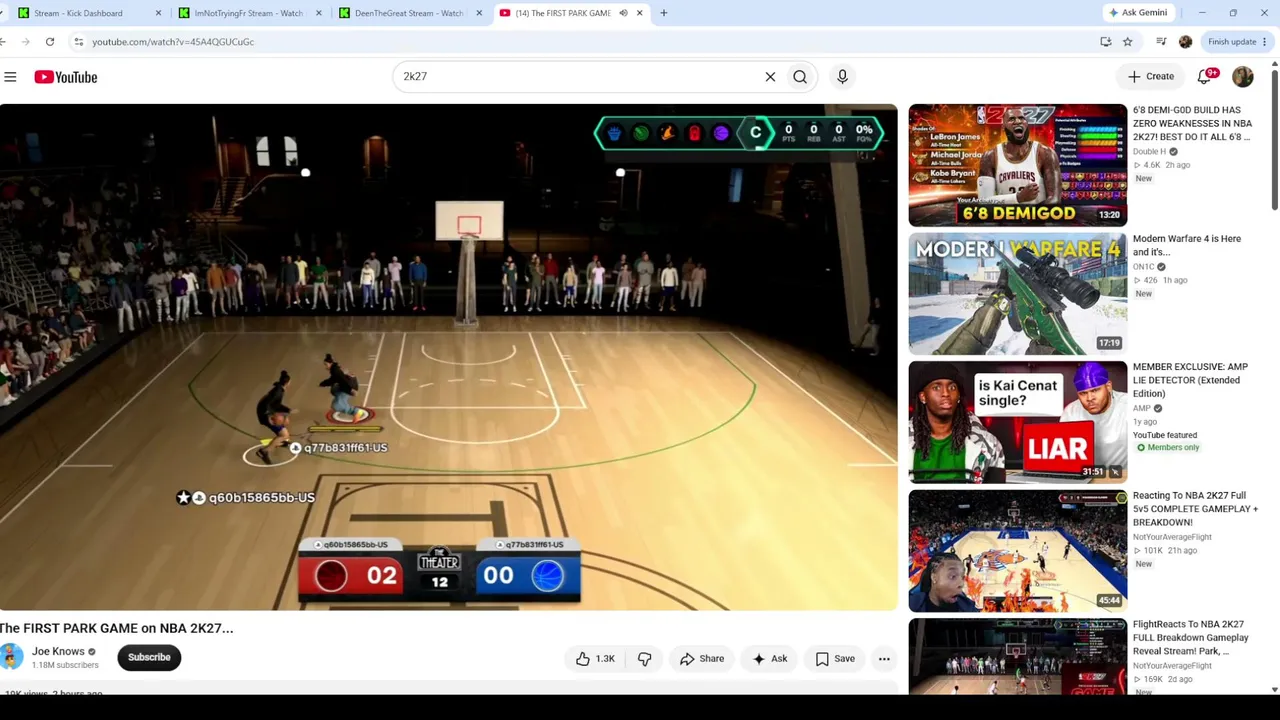Open the 45:44 NBA 2K27 reaction thumbnail
Image resolution: width=1280 pixels, height=720 pixels.
(x=1017, y=551)
